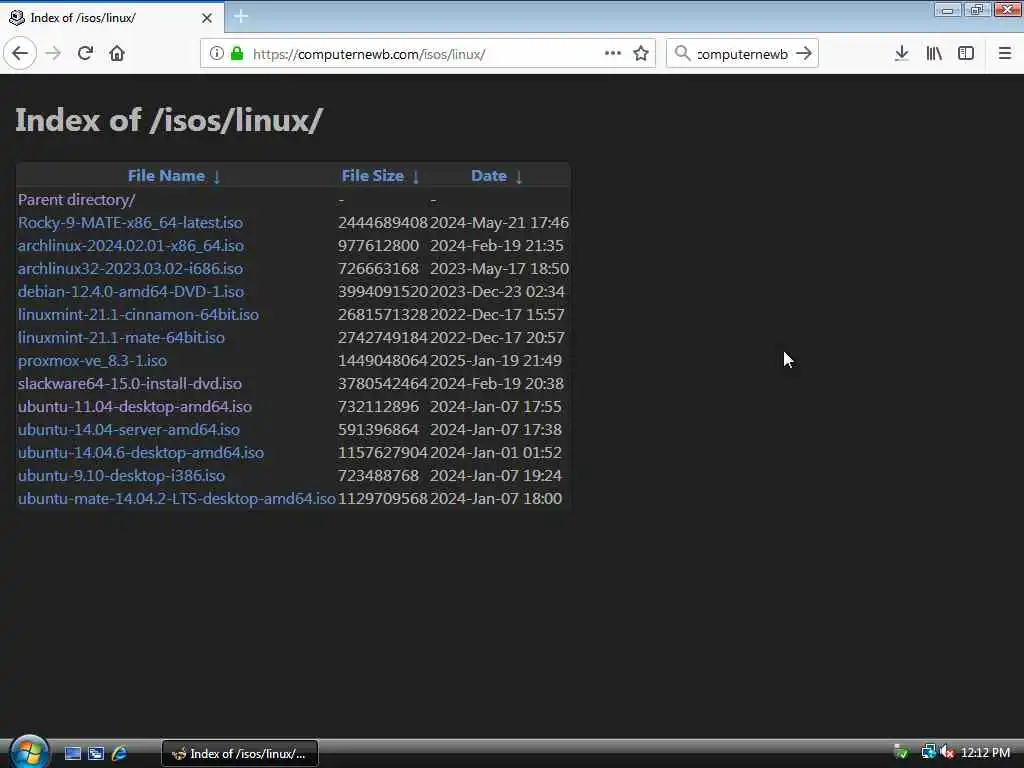Download linuxmint-21.1-mate-64bit.iso
Viewport: 1024px width, 768px height.
121,338
